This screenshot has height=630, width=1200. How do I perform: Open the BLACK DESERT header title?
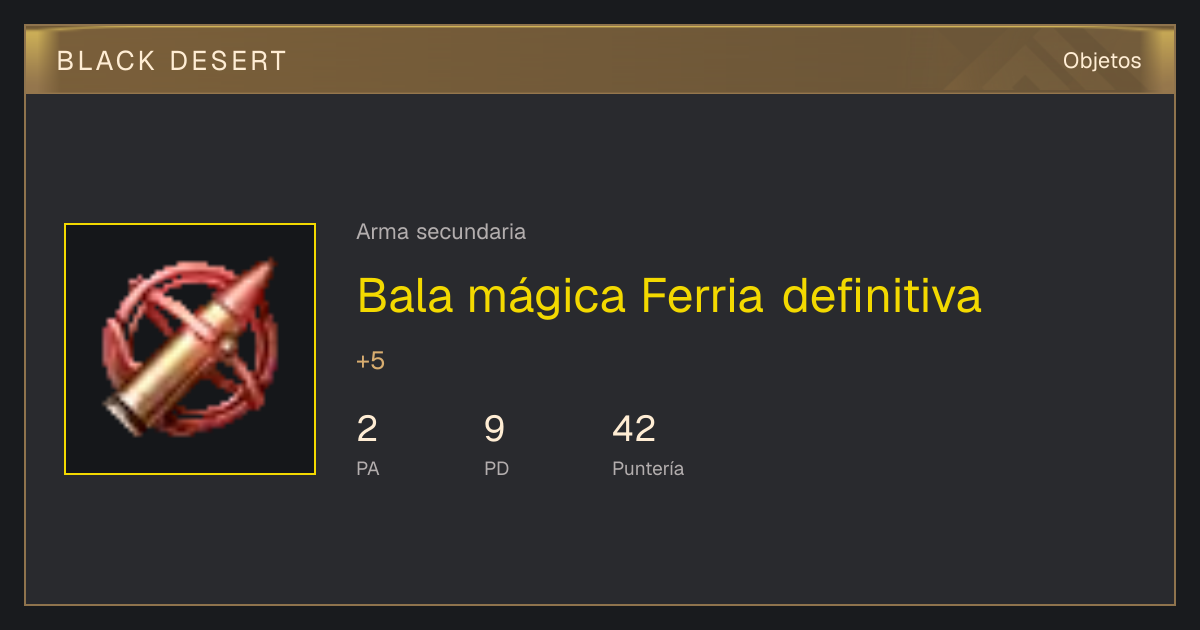172,61
